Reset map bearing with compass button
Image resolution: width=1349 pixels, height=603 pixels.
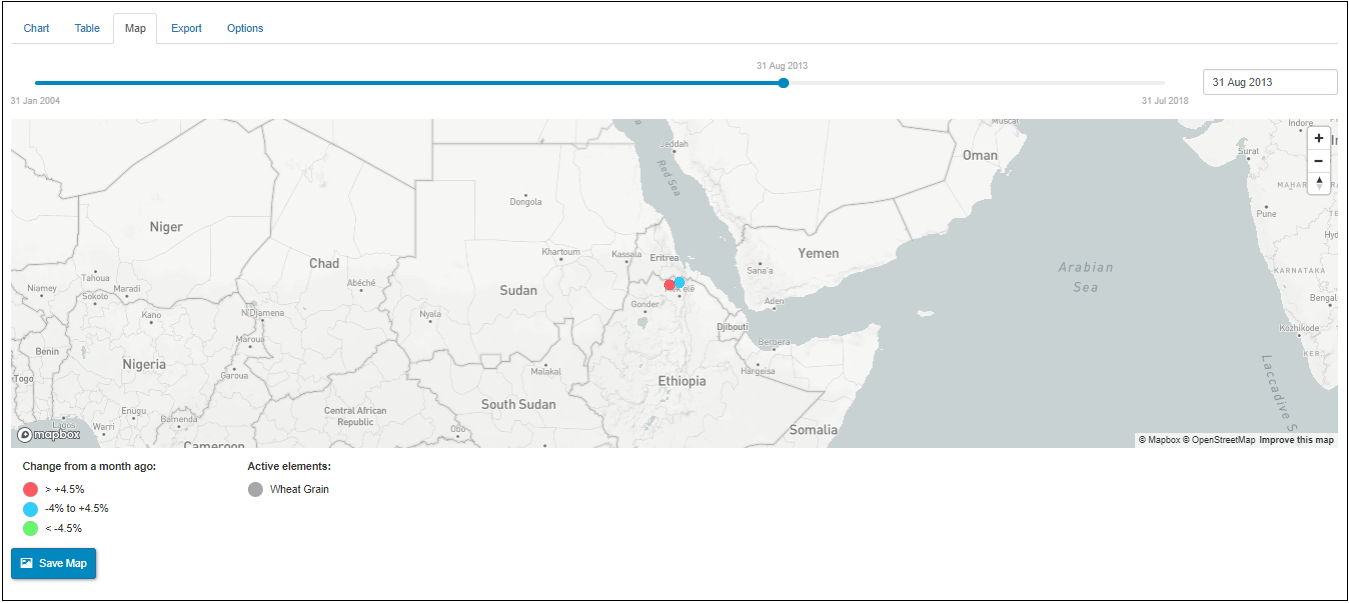point(1319,182)
